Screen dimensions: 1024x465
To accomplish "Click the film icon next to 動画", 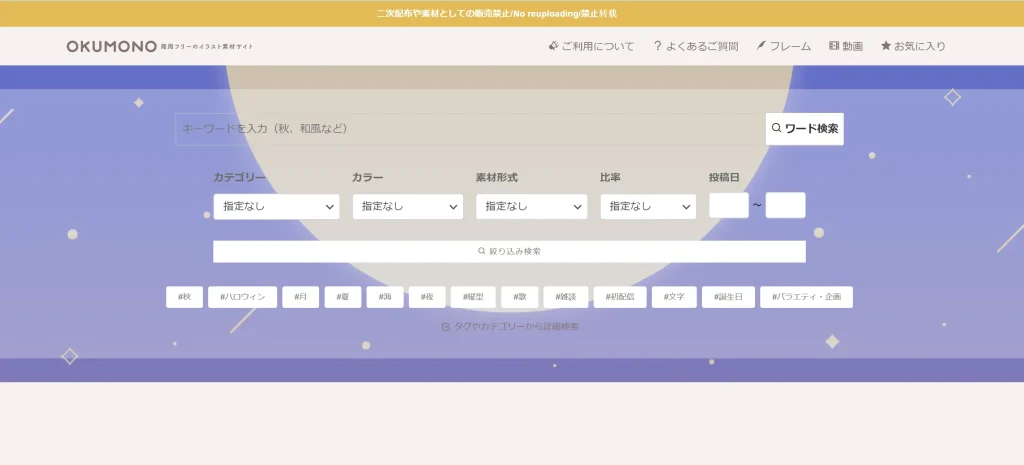I will (x=834, y=46).
